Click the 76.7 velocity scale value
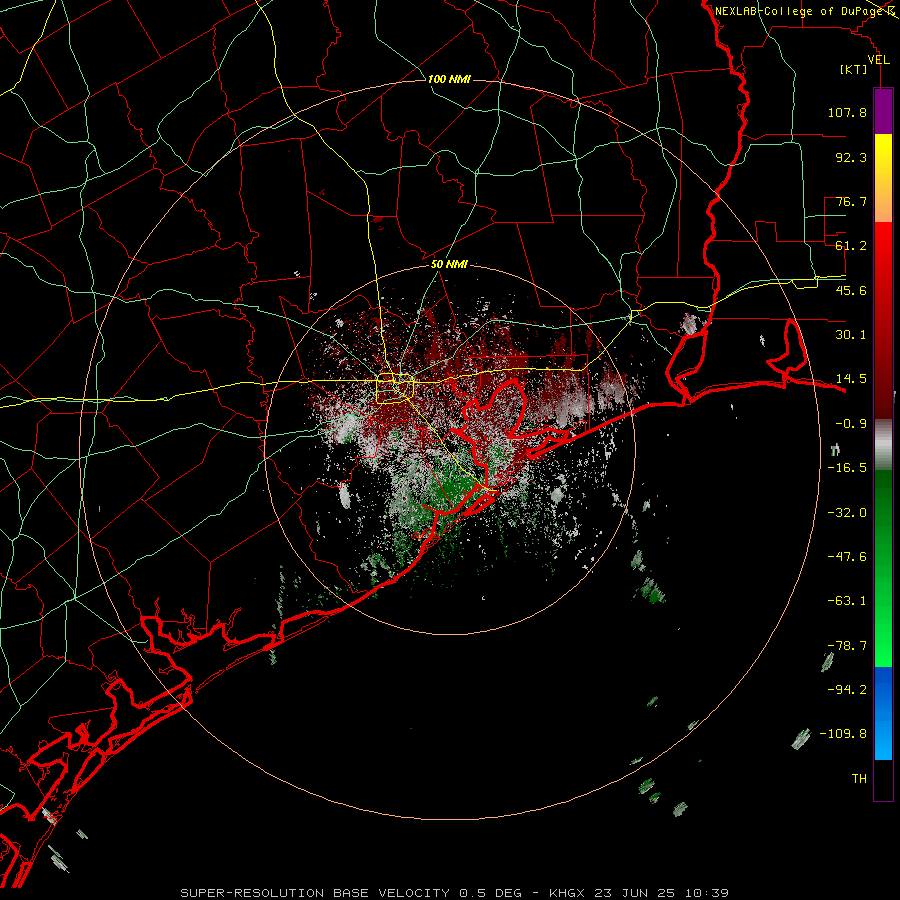Image resolution: width=900 pixels, height=900 pixels. (851, 201)
